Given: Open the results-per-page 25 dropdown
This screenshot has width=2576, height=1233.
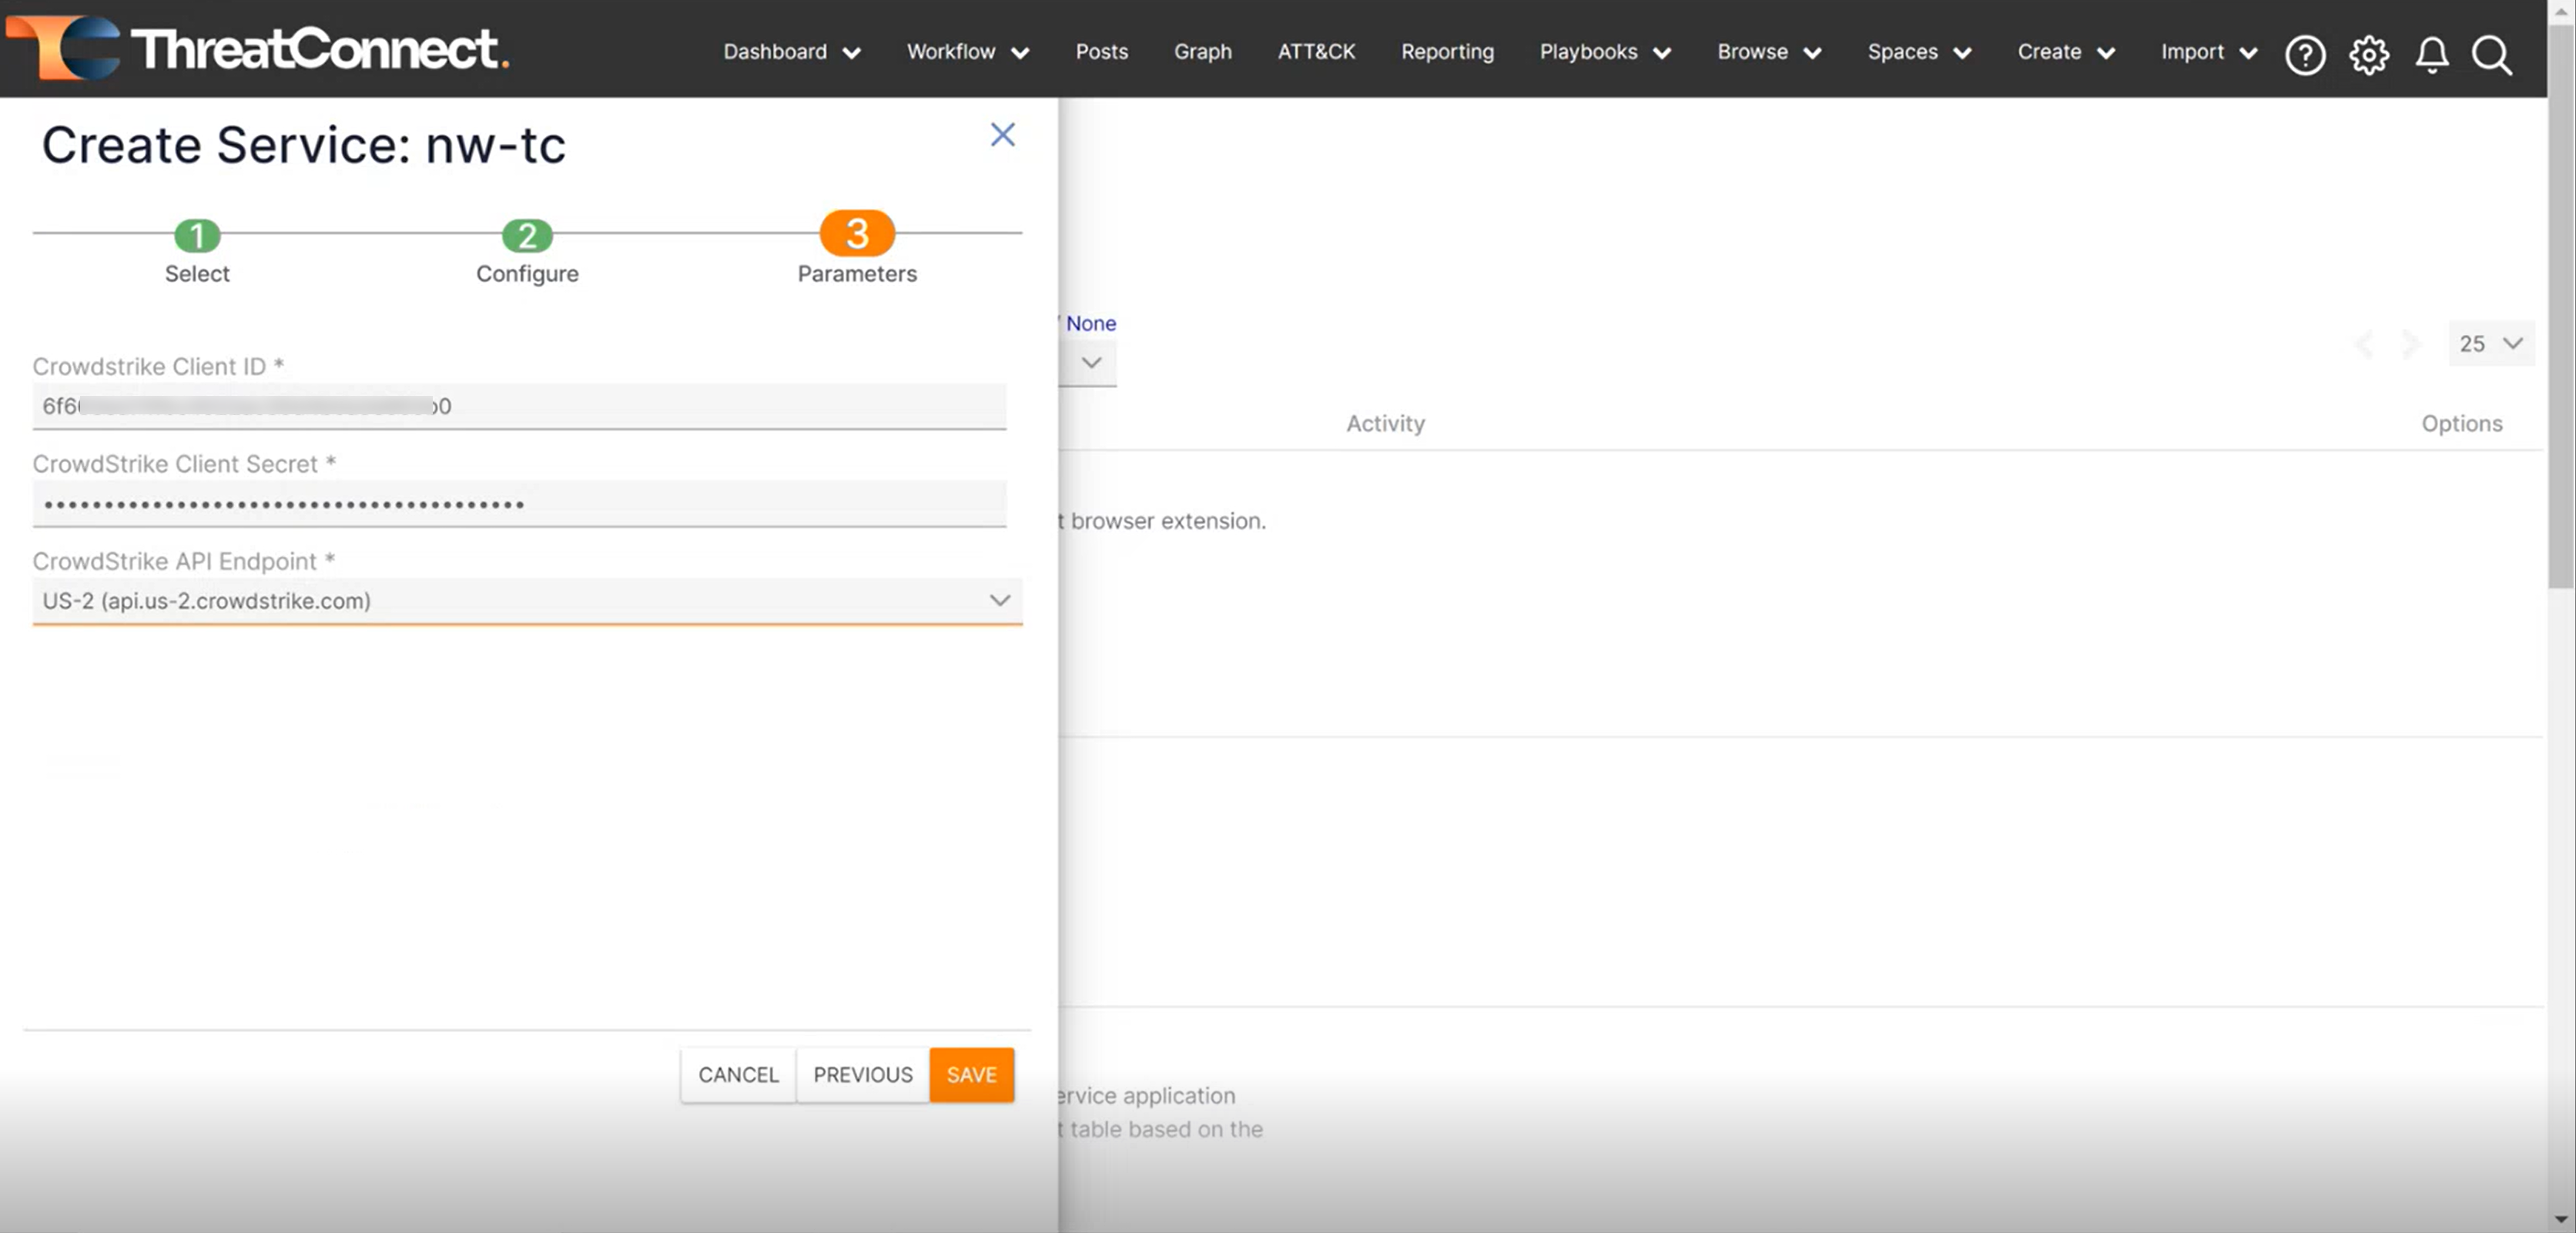Looking at the screenshot, I should tap(2490, 344).
